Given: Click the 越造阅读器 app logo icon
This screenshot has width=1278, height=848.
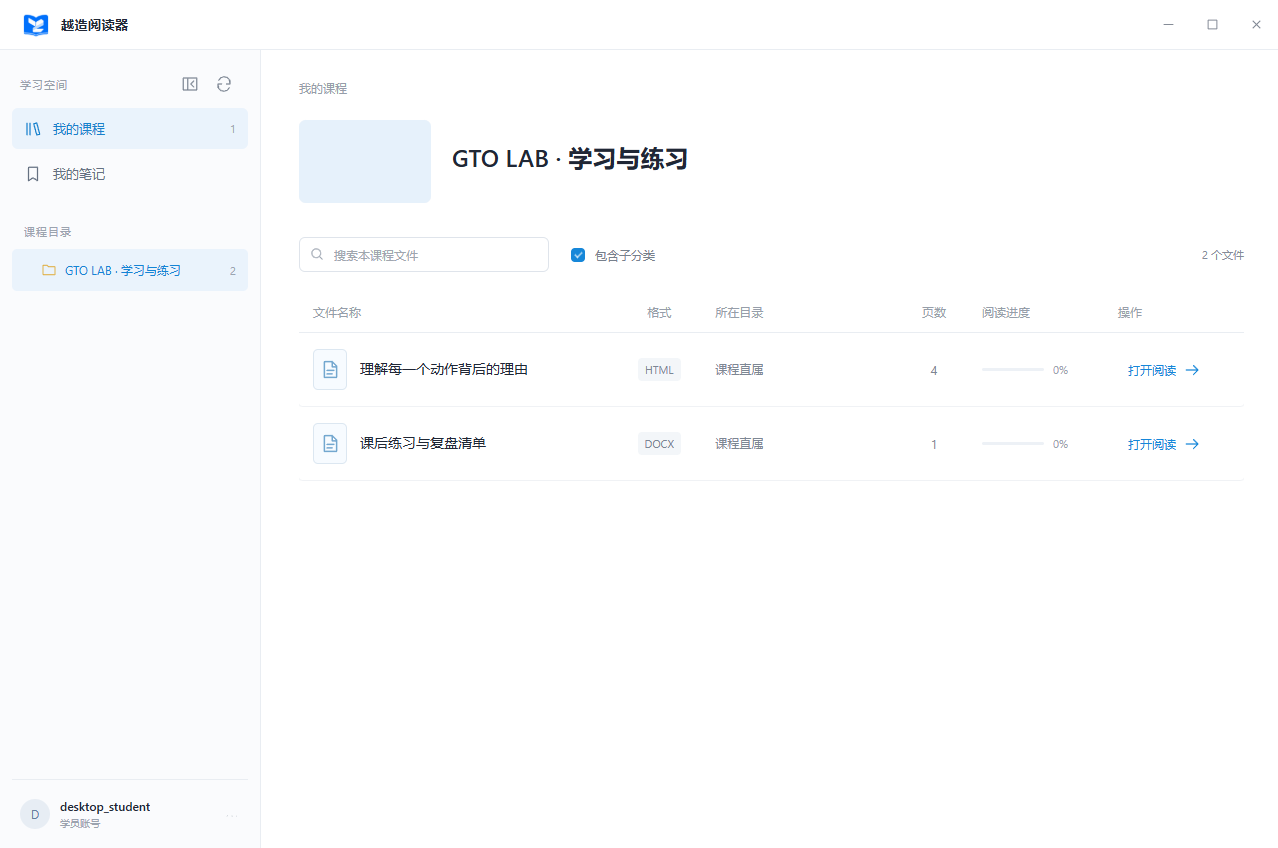Looking at the screenshot, I should pyautogui.click(x=36, y=25).
